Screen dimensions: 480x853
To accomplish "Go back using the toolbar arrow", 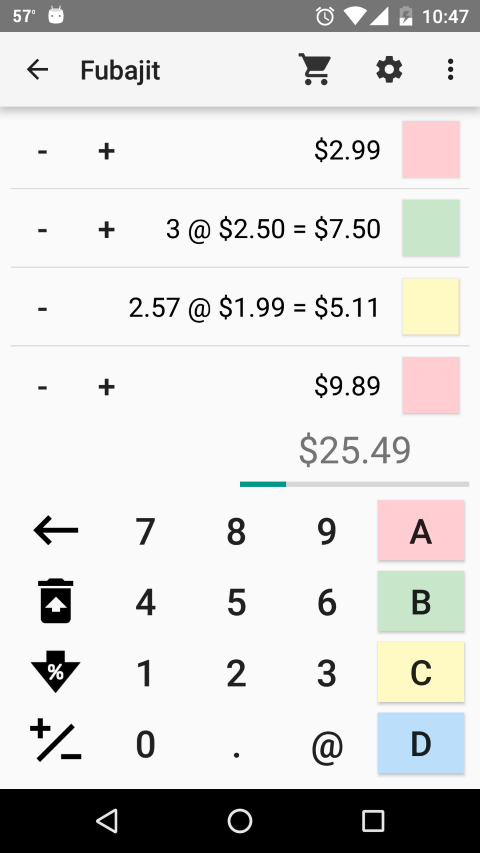I will pos(38,70).
